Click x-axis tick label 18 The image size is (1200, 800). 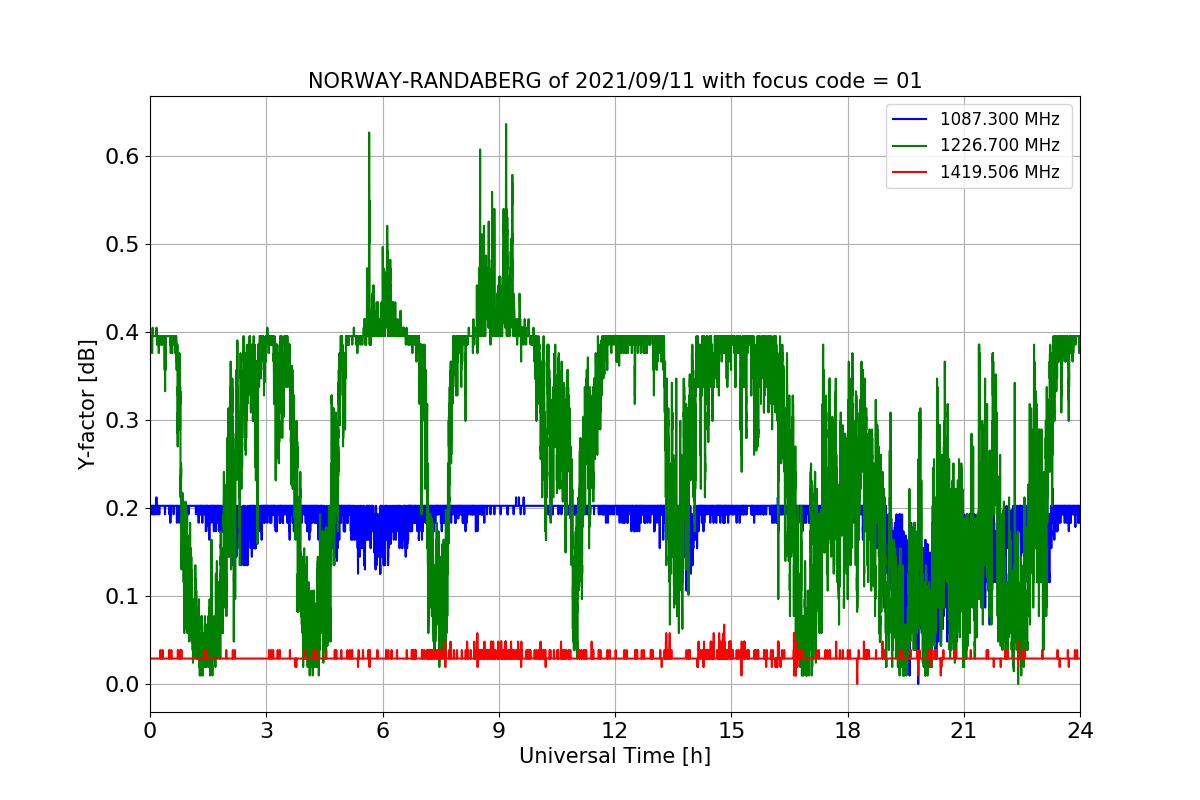[848, 730]
